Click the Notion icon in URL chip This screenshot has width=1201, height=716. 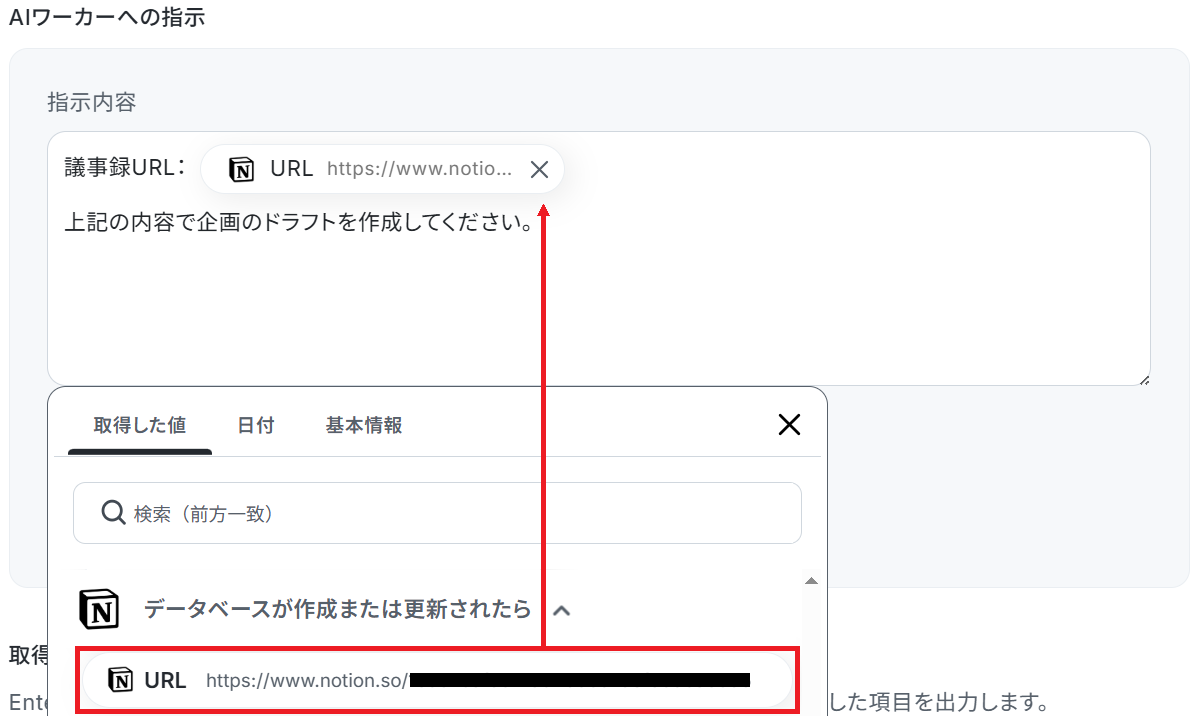(x=242, y=169)
